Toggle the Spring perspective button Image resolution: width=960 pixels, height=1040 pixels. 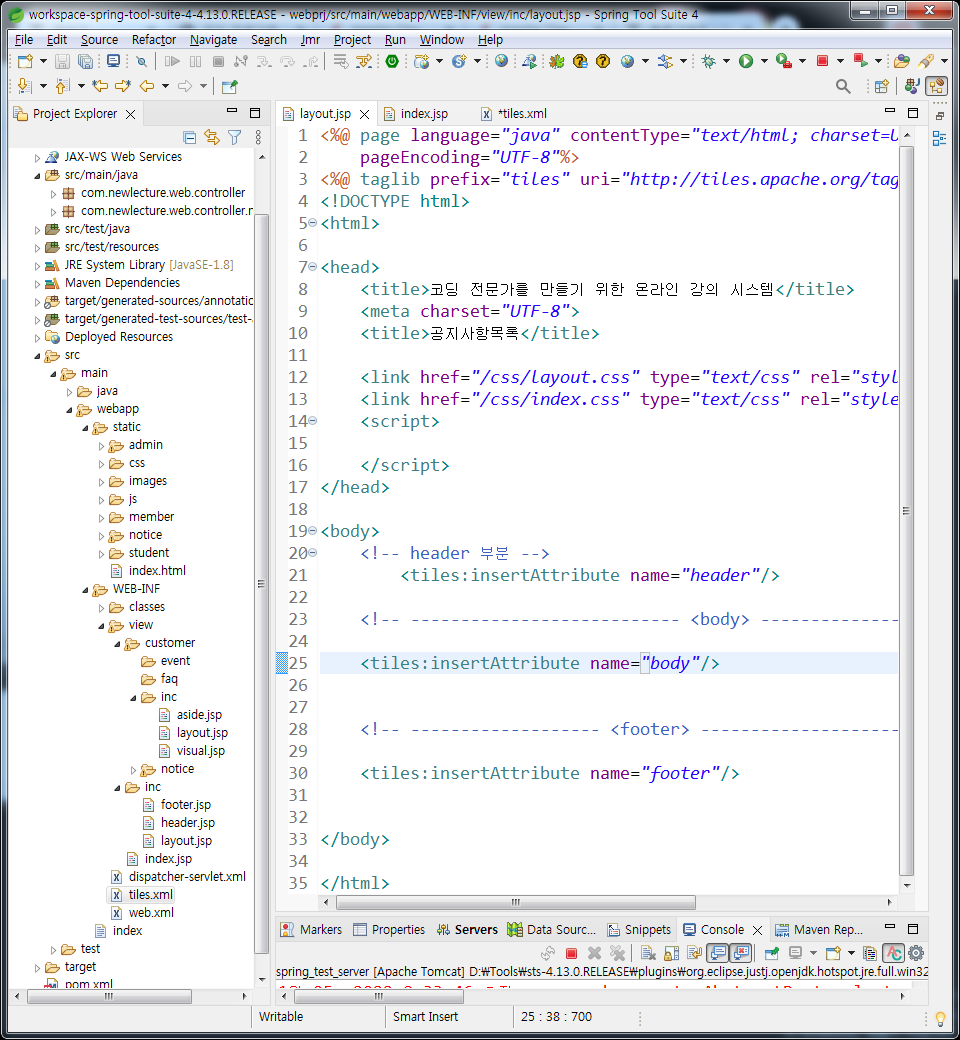click(x=912, y=86)
